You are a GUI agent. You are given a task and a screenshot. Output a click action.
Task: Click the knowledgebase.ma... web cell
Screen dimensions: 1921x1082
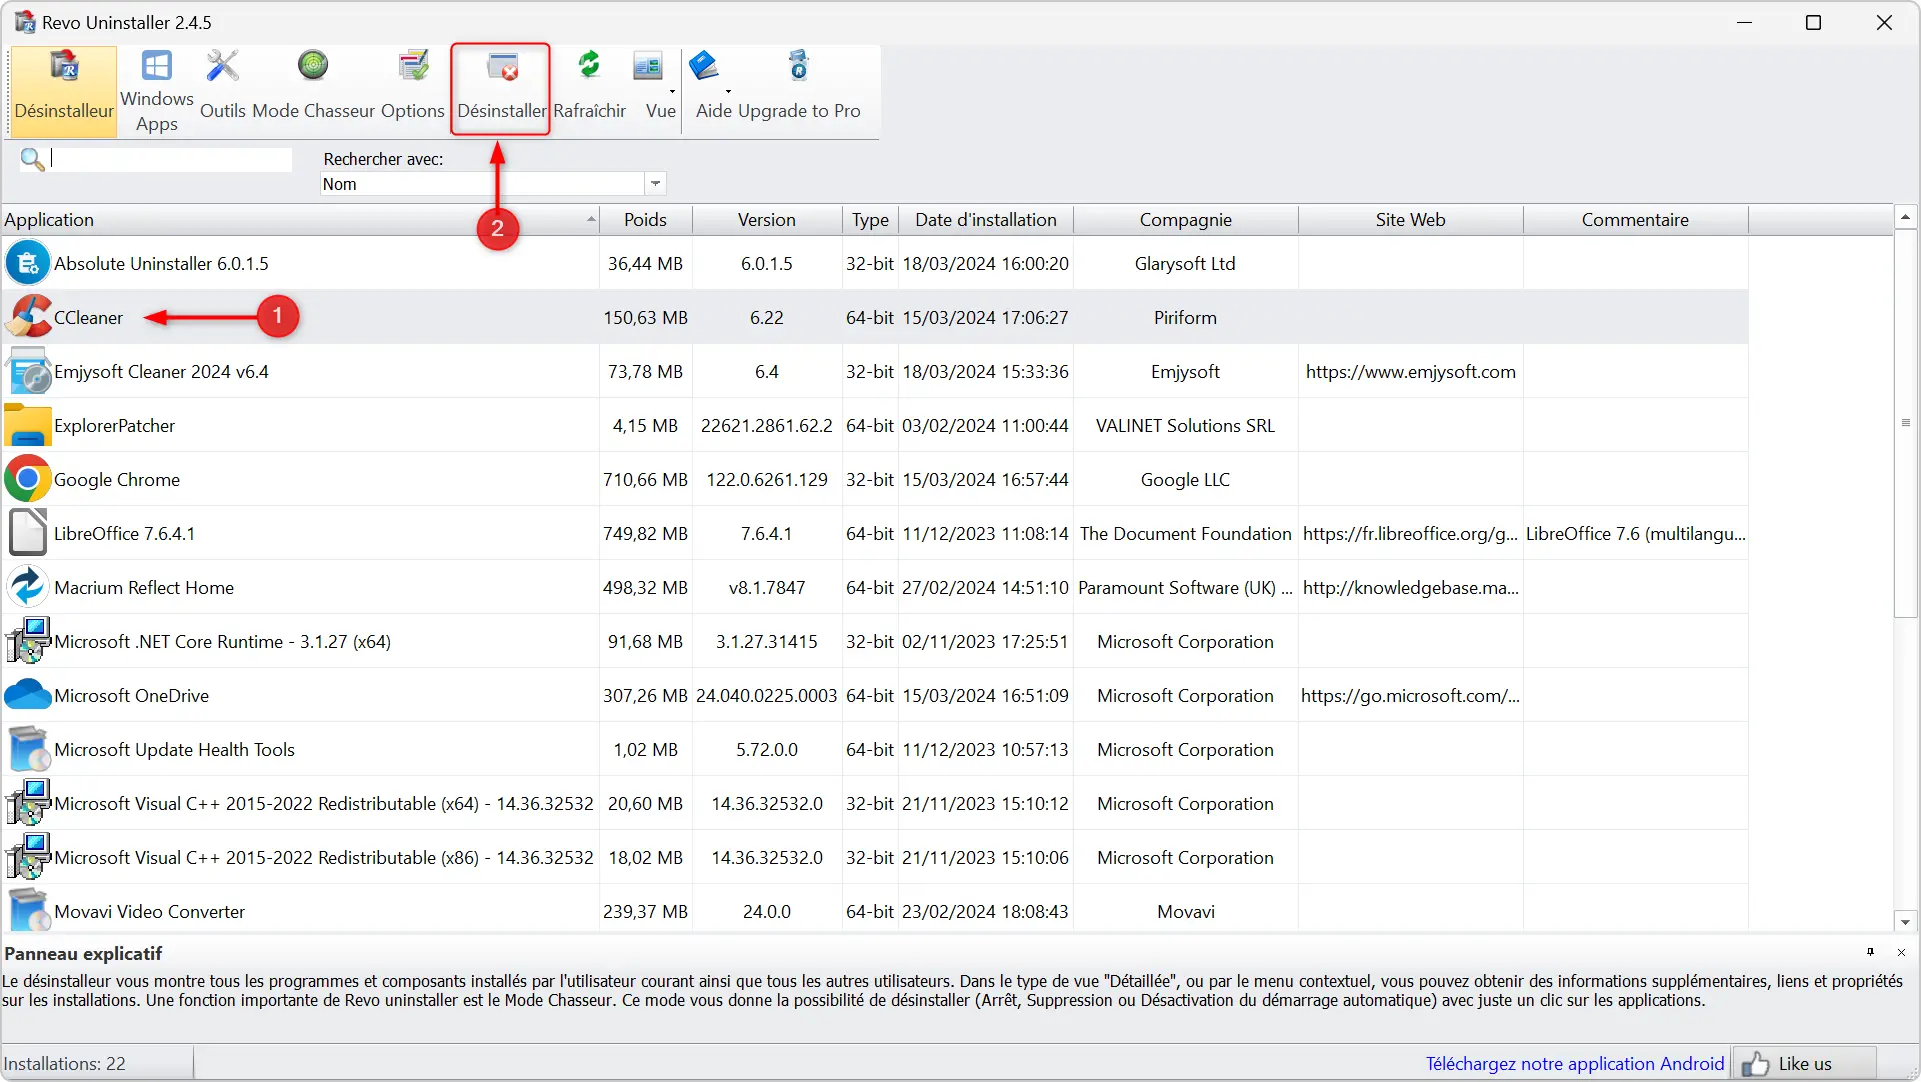(1410, 588)
